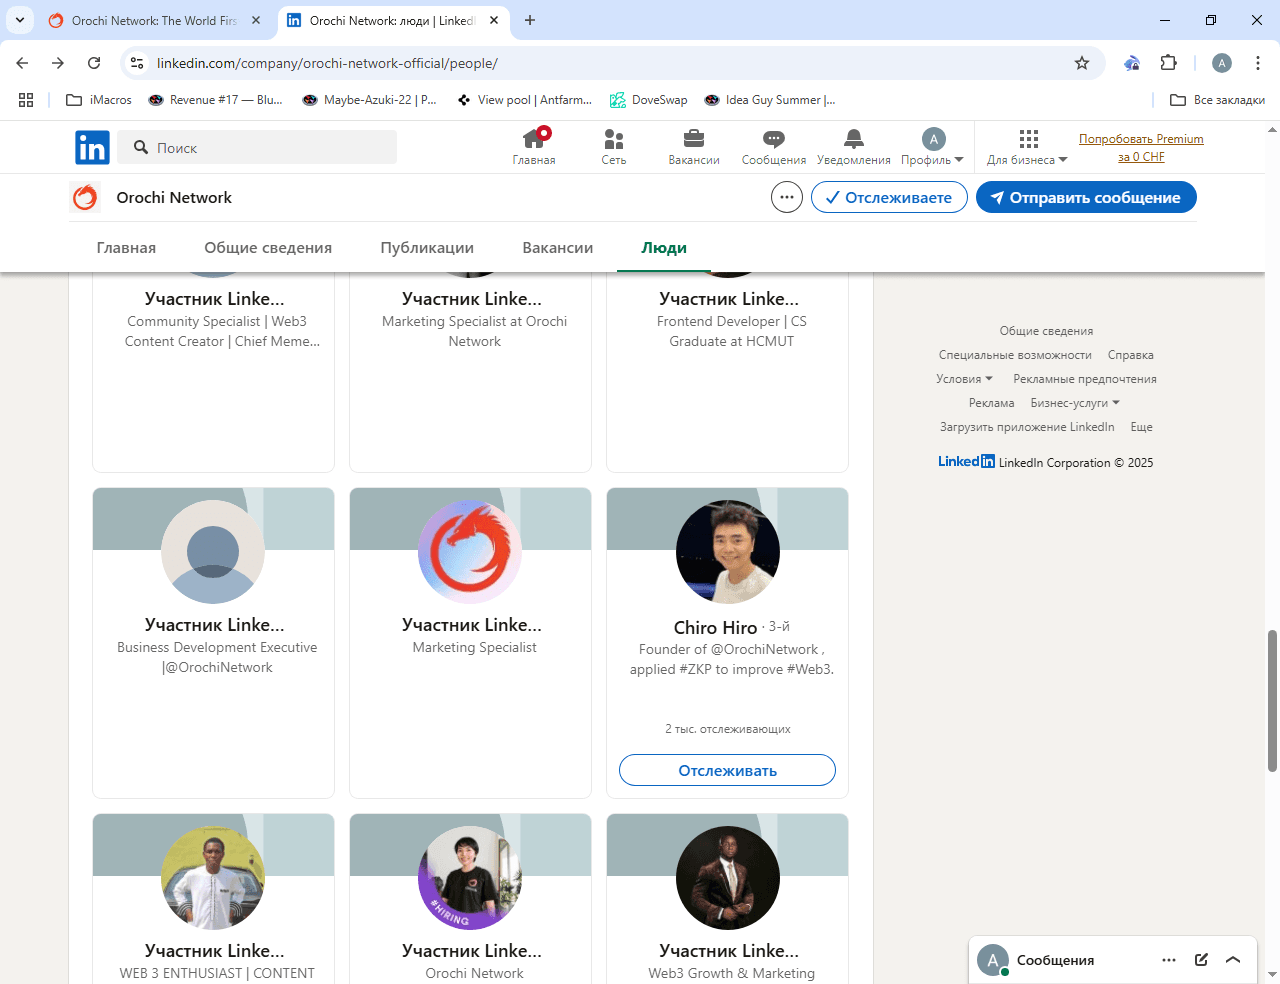Switch to the Вакансии company tab

click(558, 247)
